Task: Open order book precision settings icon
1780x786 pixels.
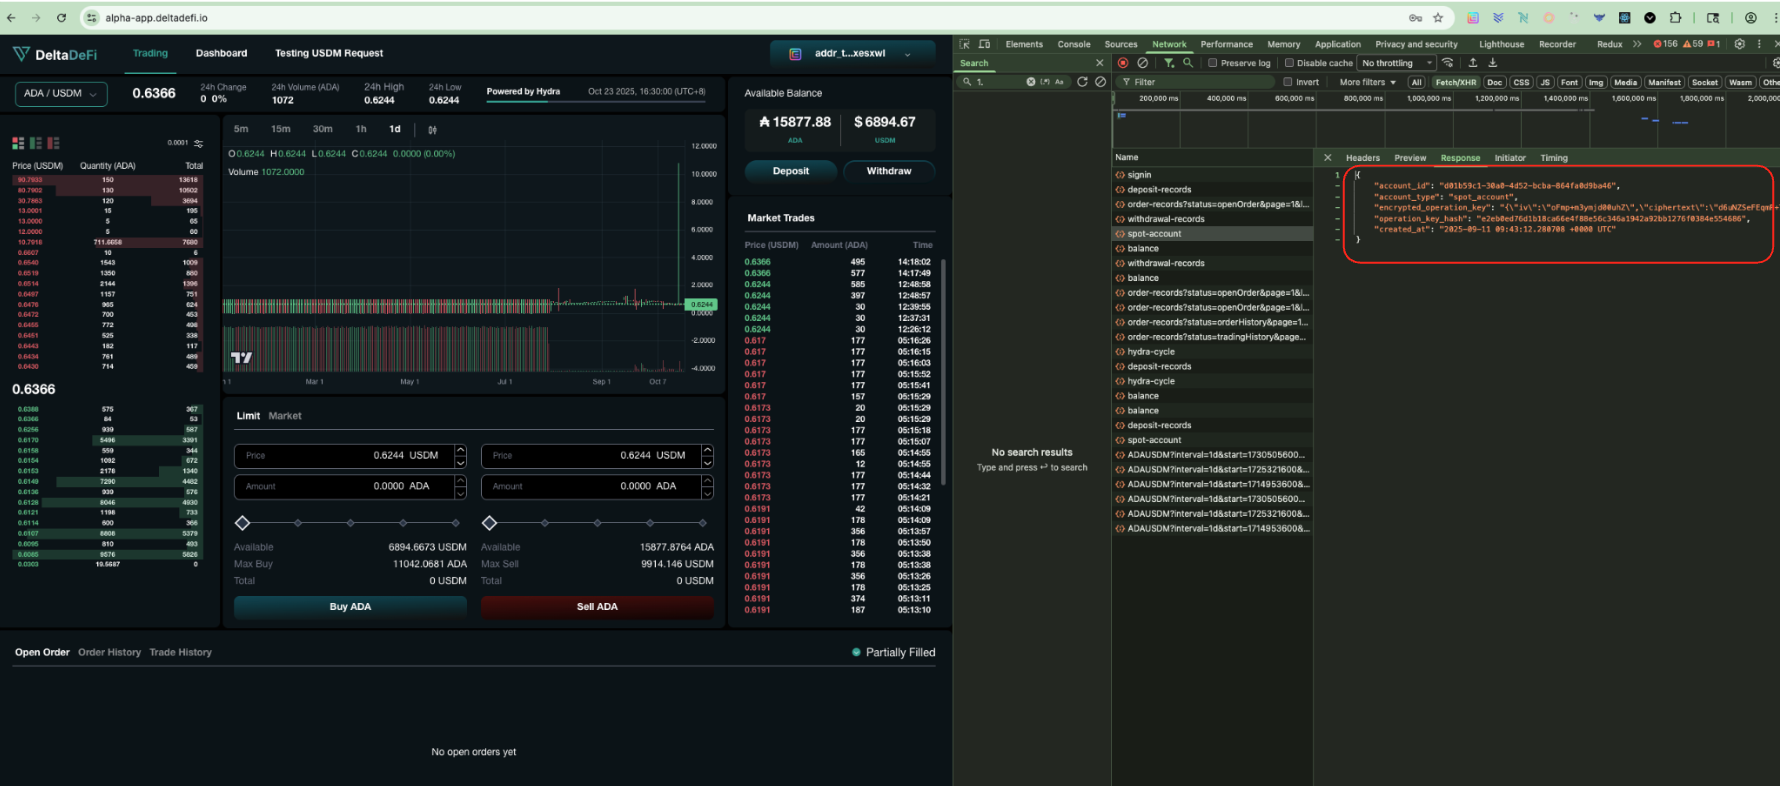Action: [x=198, y=143]
